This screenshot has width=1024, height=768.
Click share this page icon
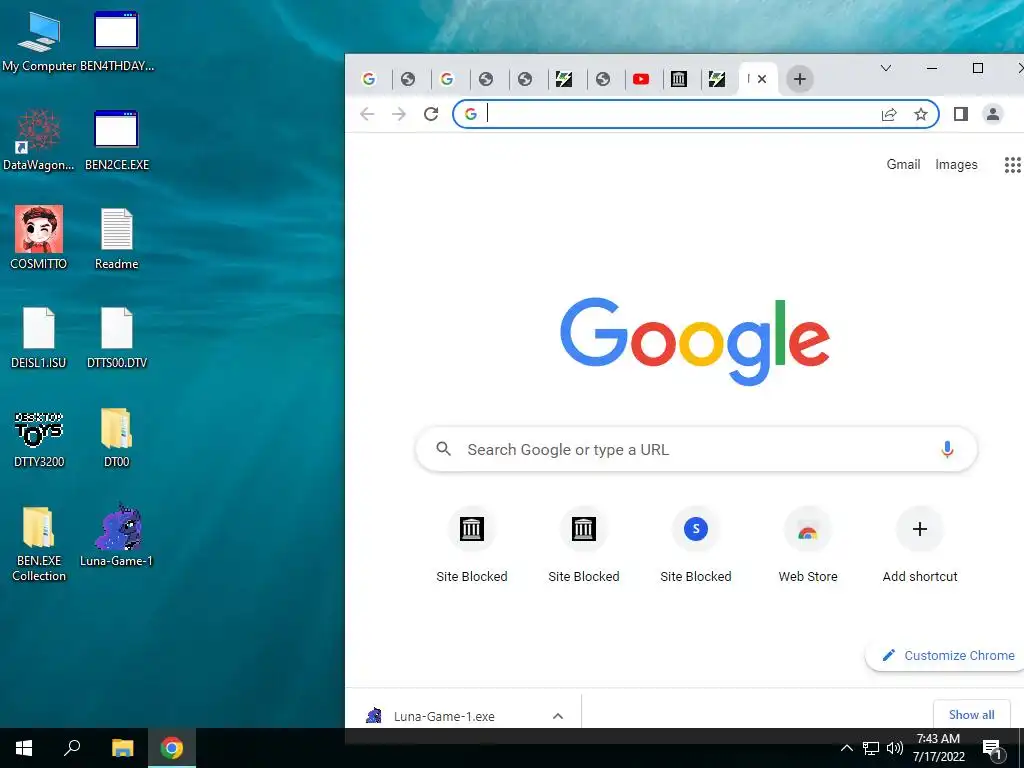889,114
